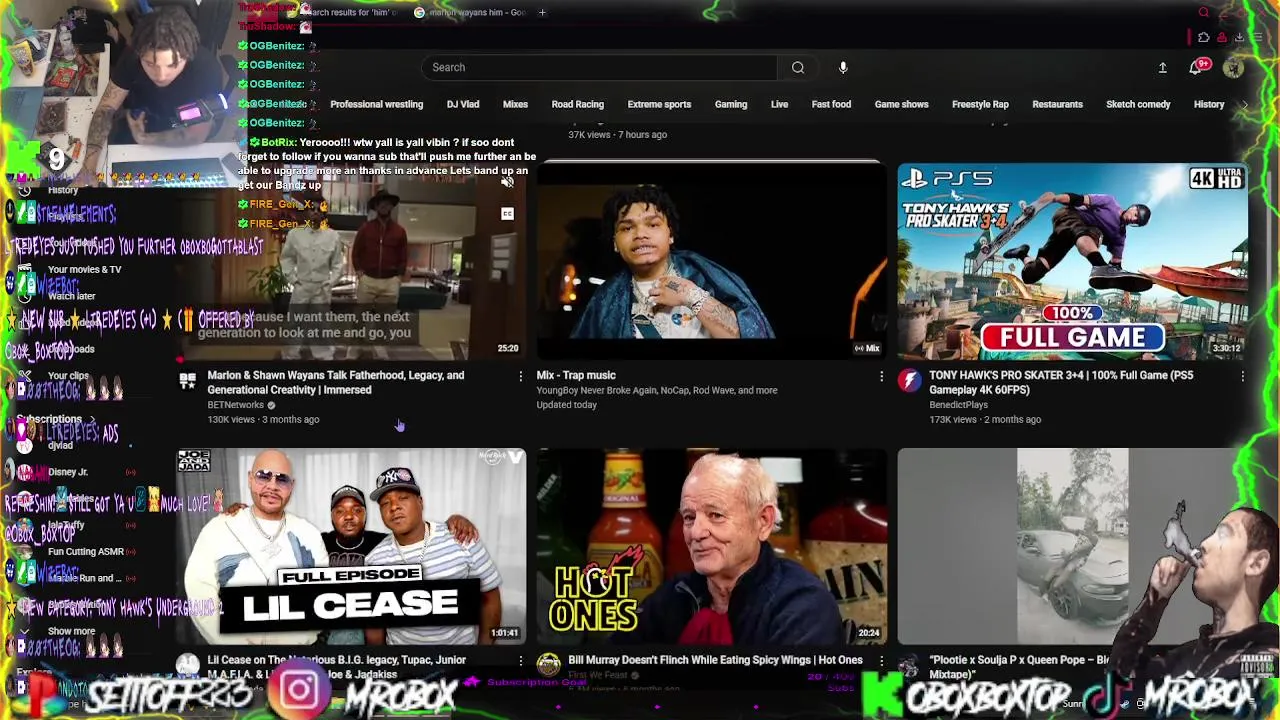Select the Professional wrestling chip

376,104
